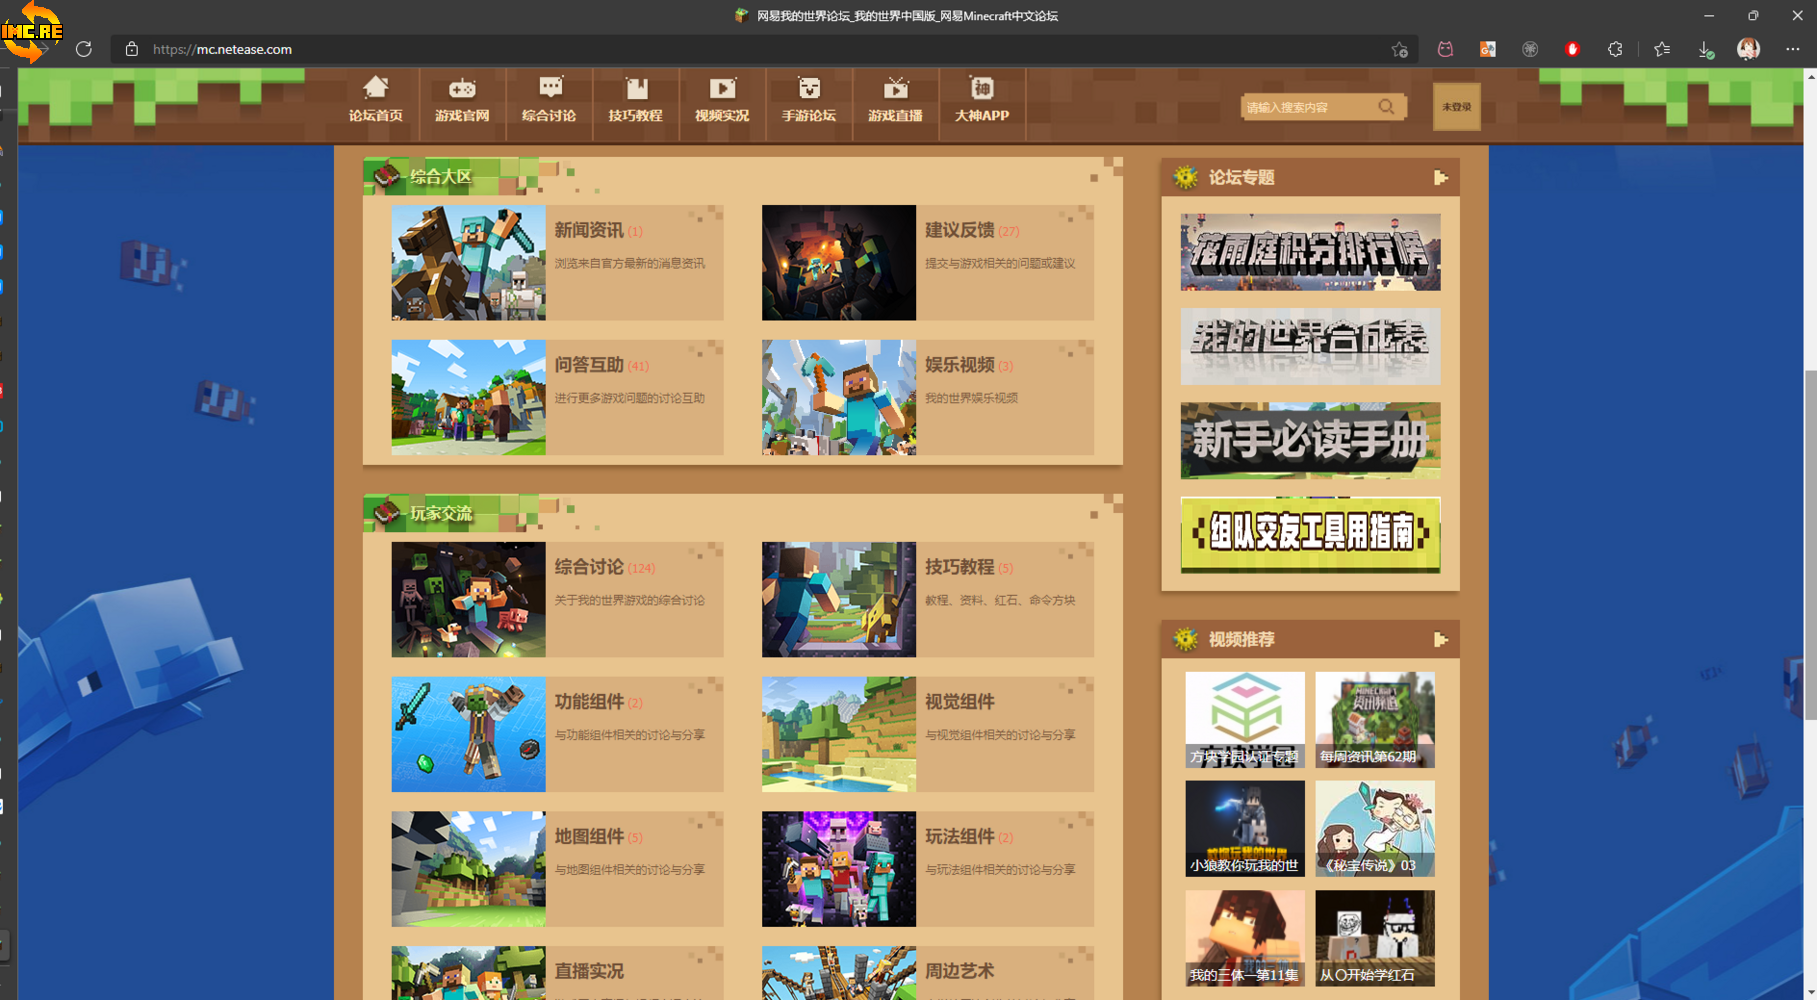Click the search magnifier icon
The width and height of the screenshot is (1817, 1000).
pos(1386,107)
